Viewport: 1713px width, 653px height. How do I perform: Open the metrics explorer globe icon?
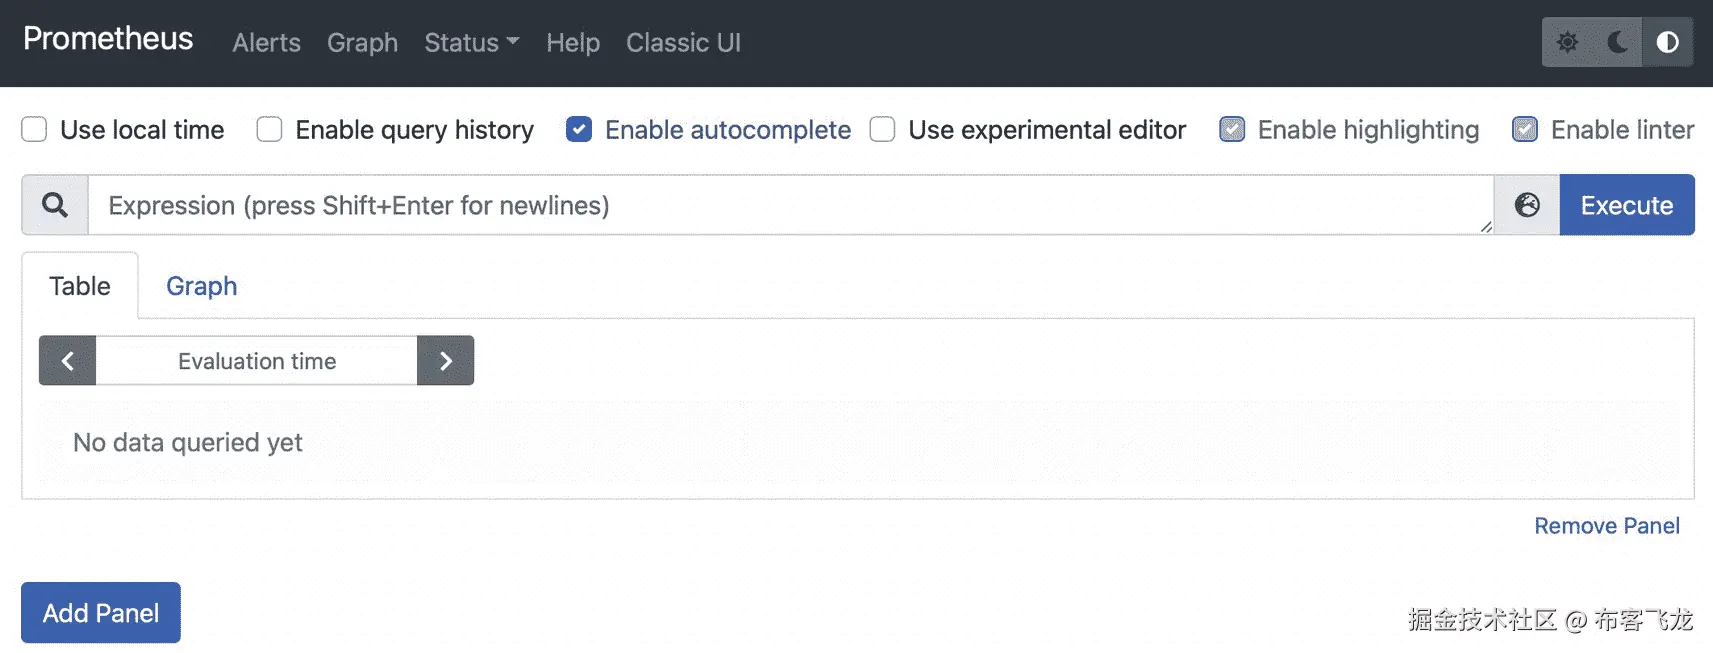tap(1527, 205)
